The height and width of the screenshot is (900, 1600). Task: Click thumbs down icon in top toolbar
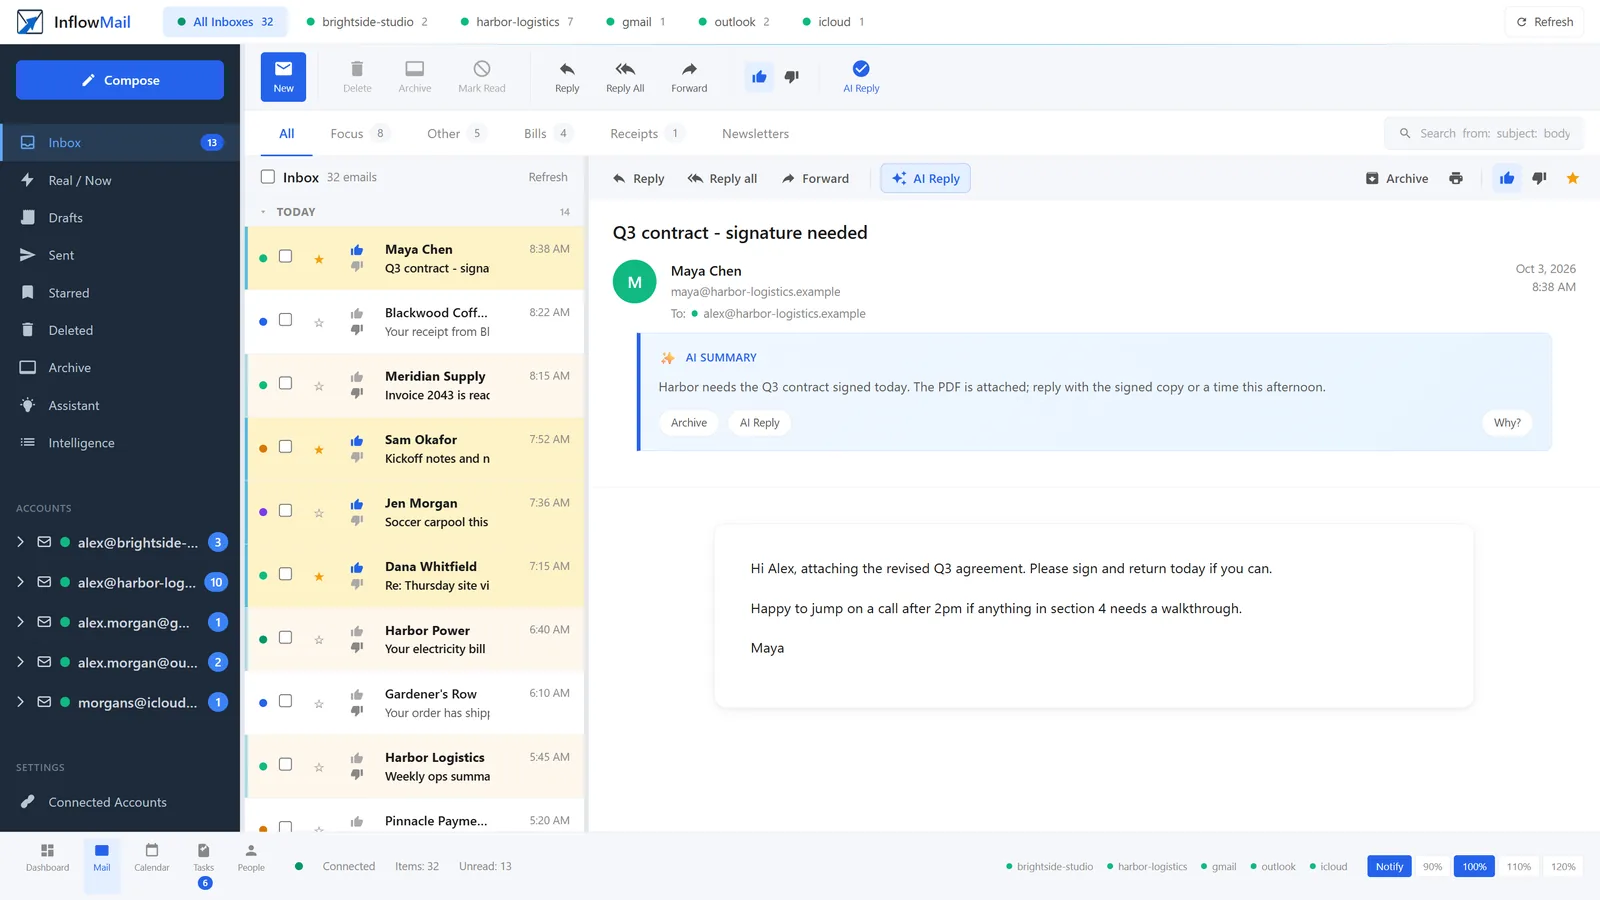tap(792, 77)
